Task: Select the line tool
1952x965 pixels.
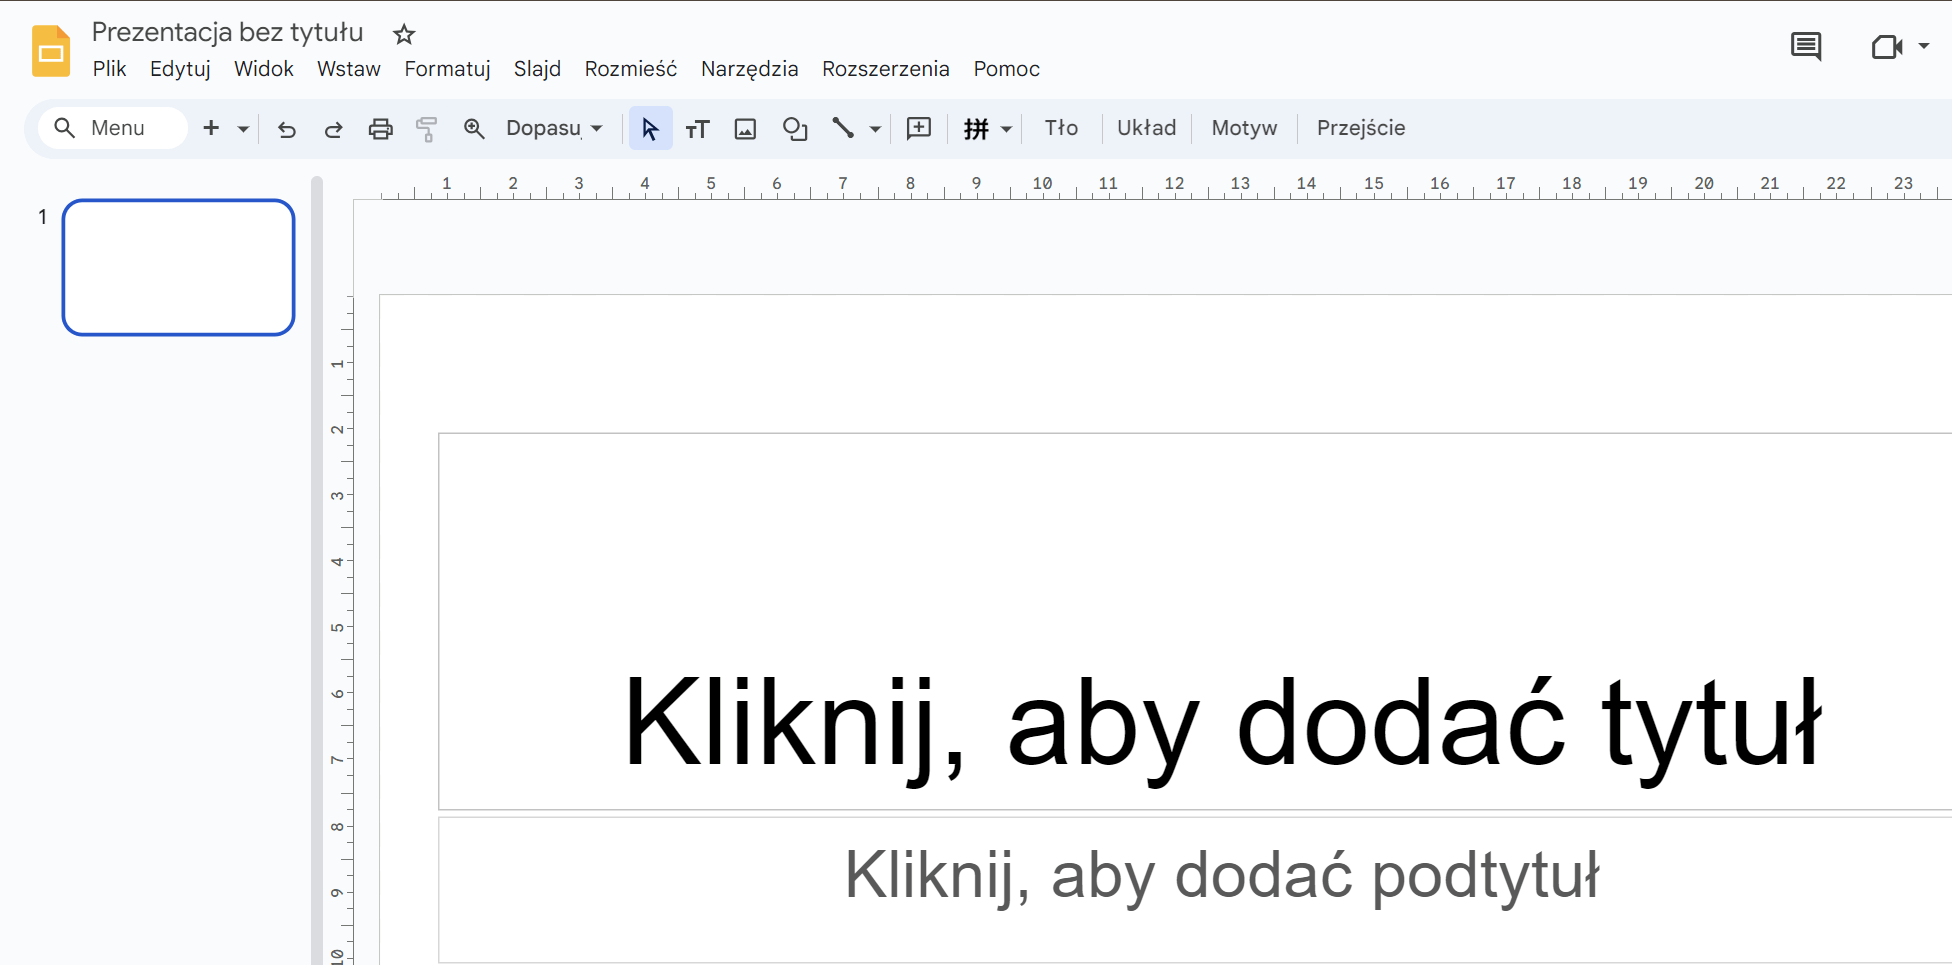Action: (x=843, y=128)
